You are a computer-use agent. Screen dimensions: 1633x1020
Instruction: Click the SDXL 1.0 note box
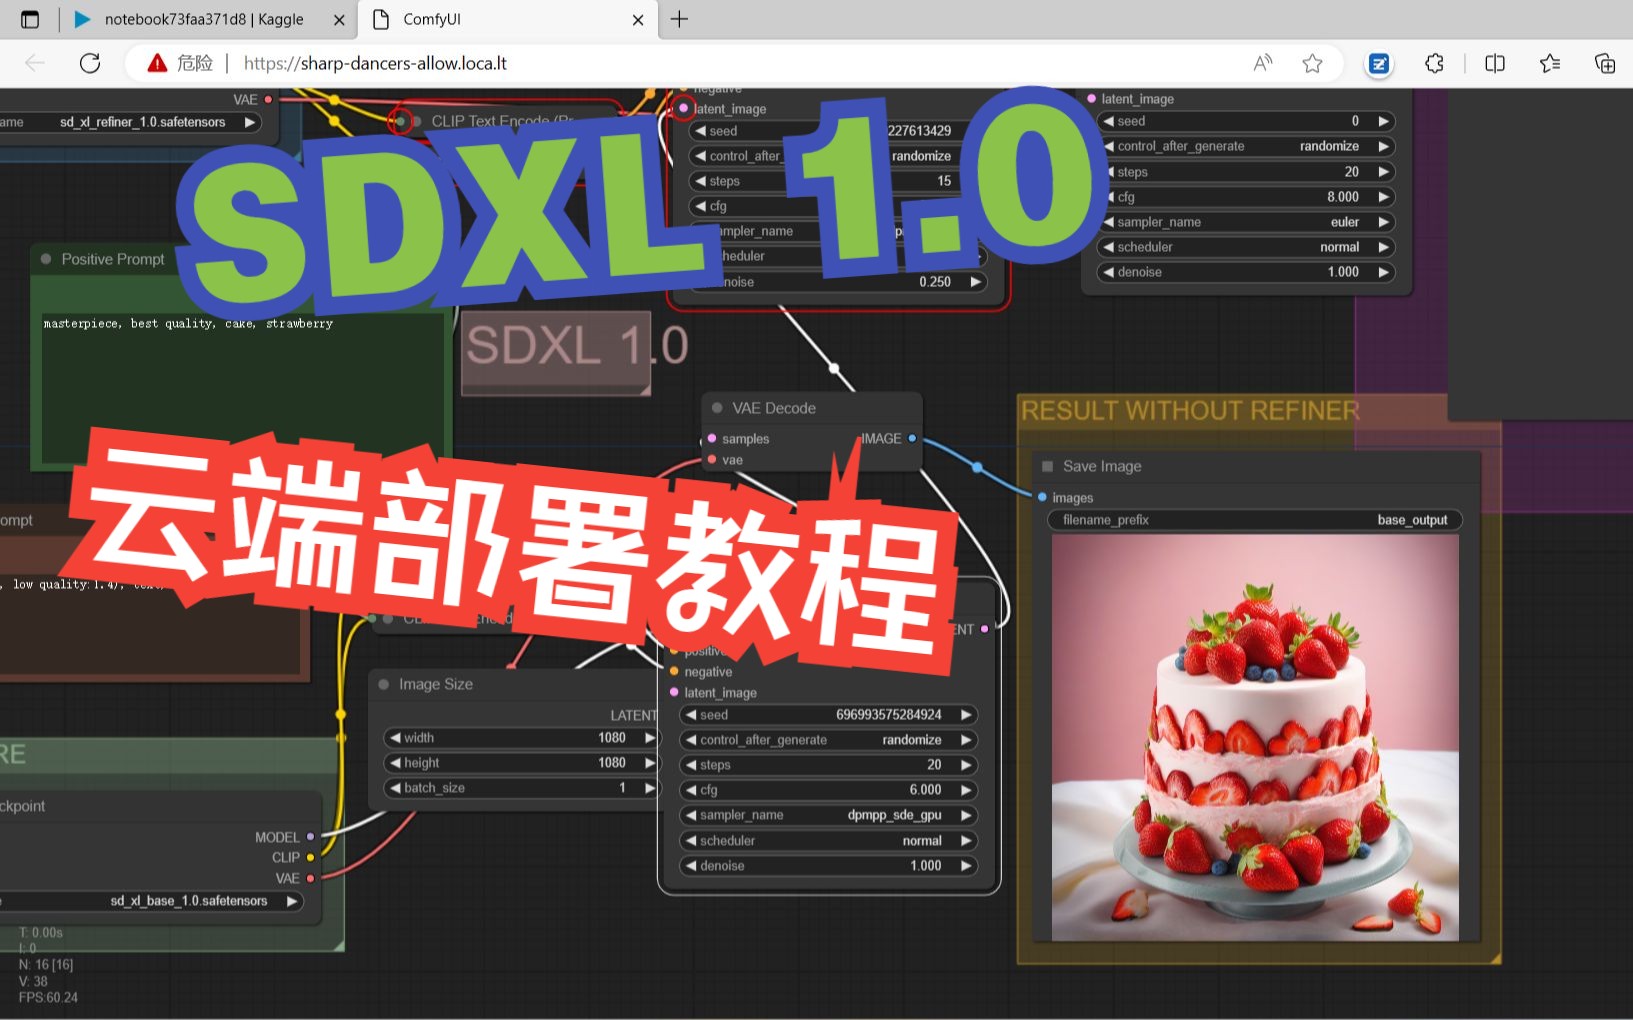pos(556,352)
